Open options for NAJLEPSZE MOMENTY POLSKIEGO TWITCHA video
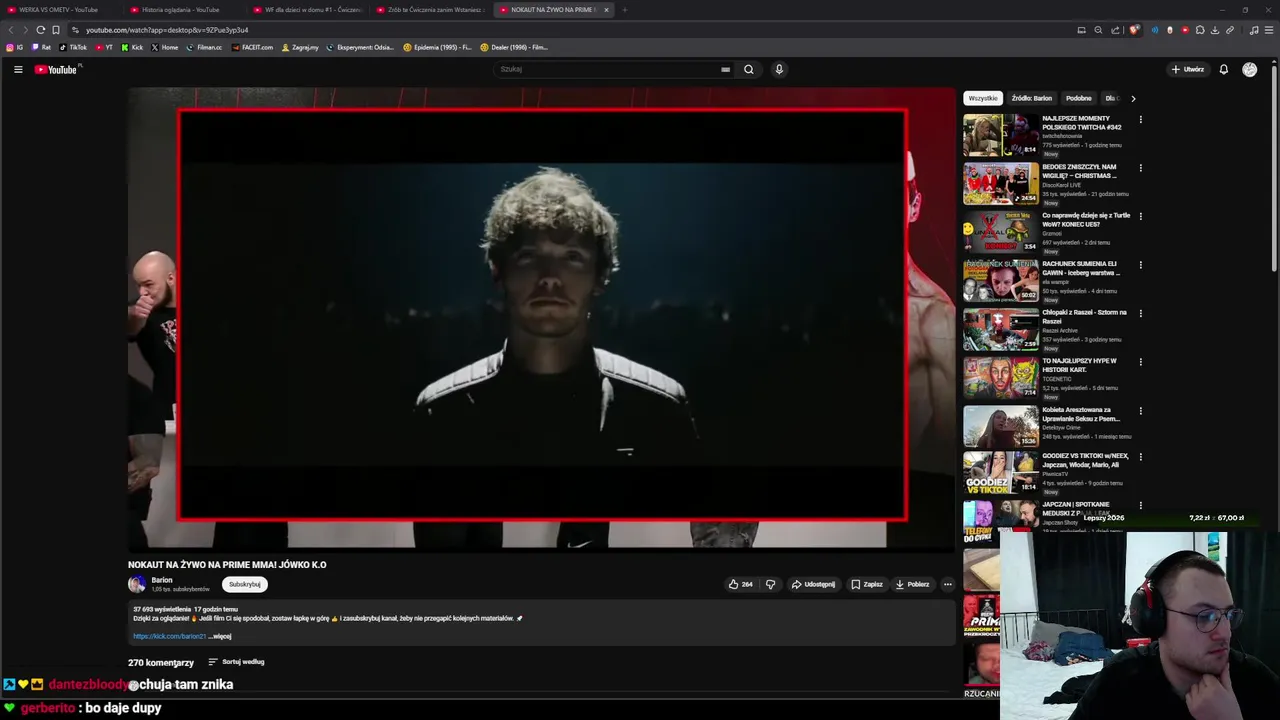The image size is (1280, 720). 1140,119
